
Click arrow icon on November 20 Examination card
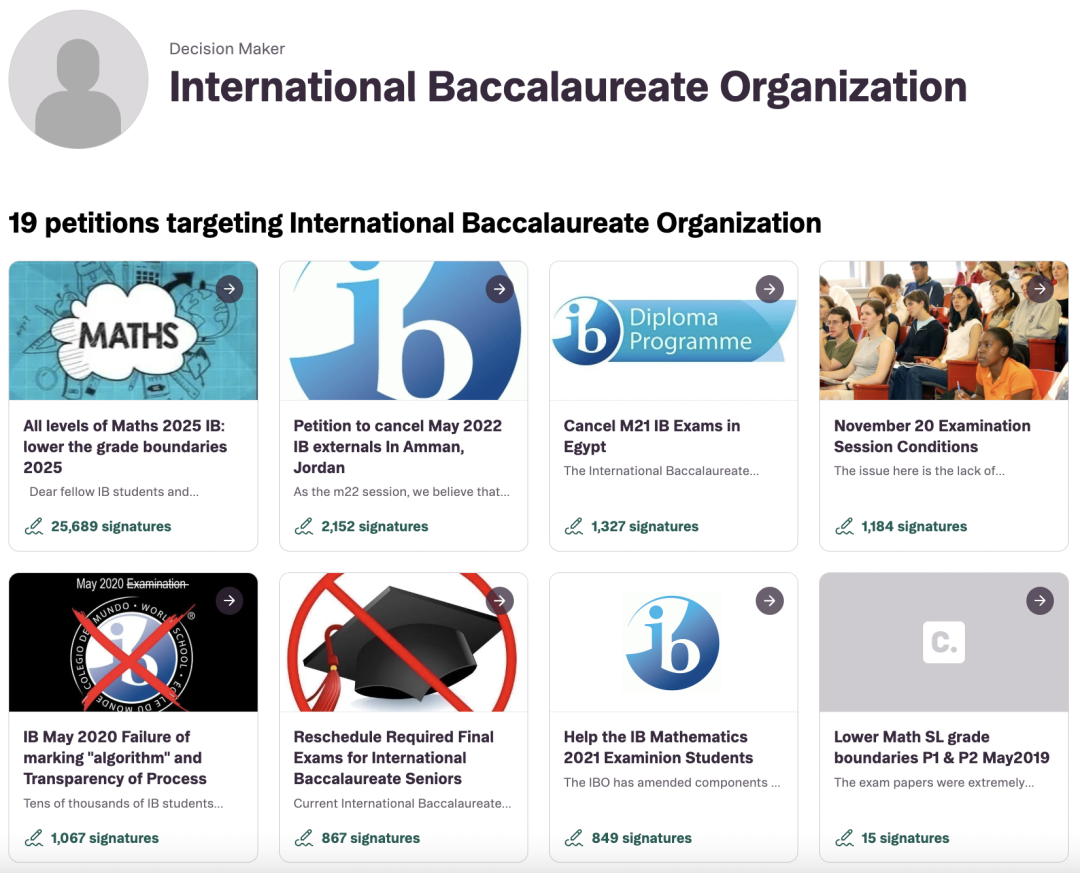(x=1039, y=289)
